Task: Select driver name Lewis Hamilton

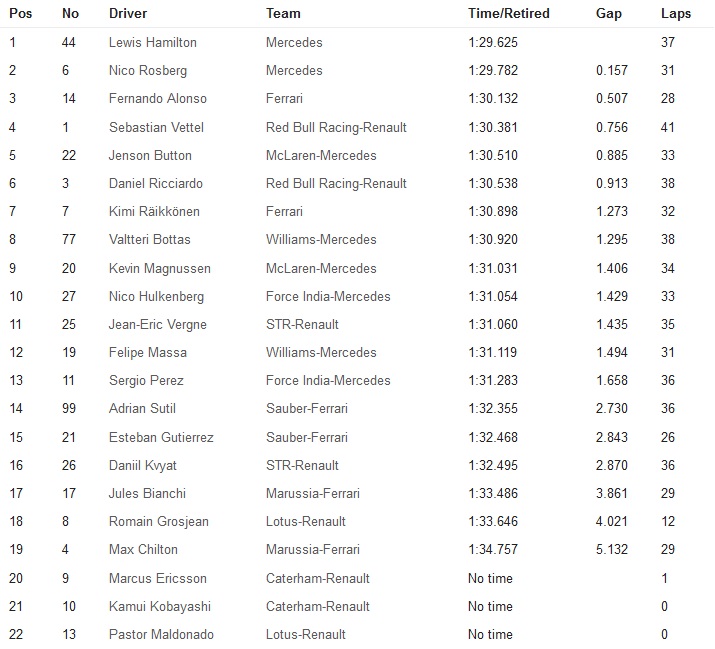Action: 152,43
